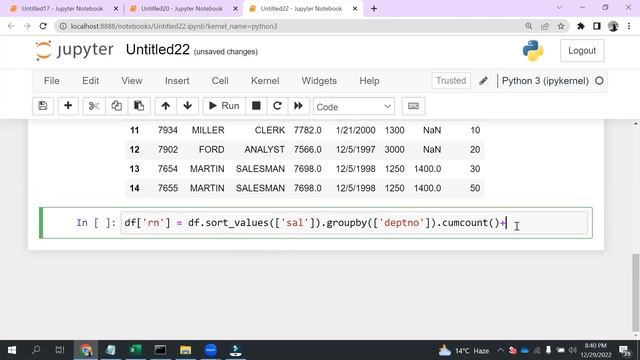
Task: Open the File menu
Action: point(51,81)
